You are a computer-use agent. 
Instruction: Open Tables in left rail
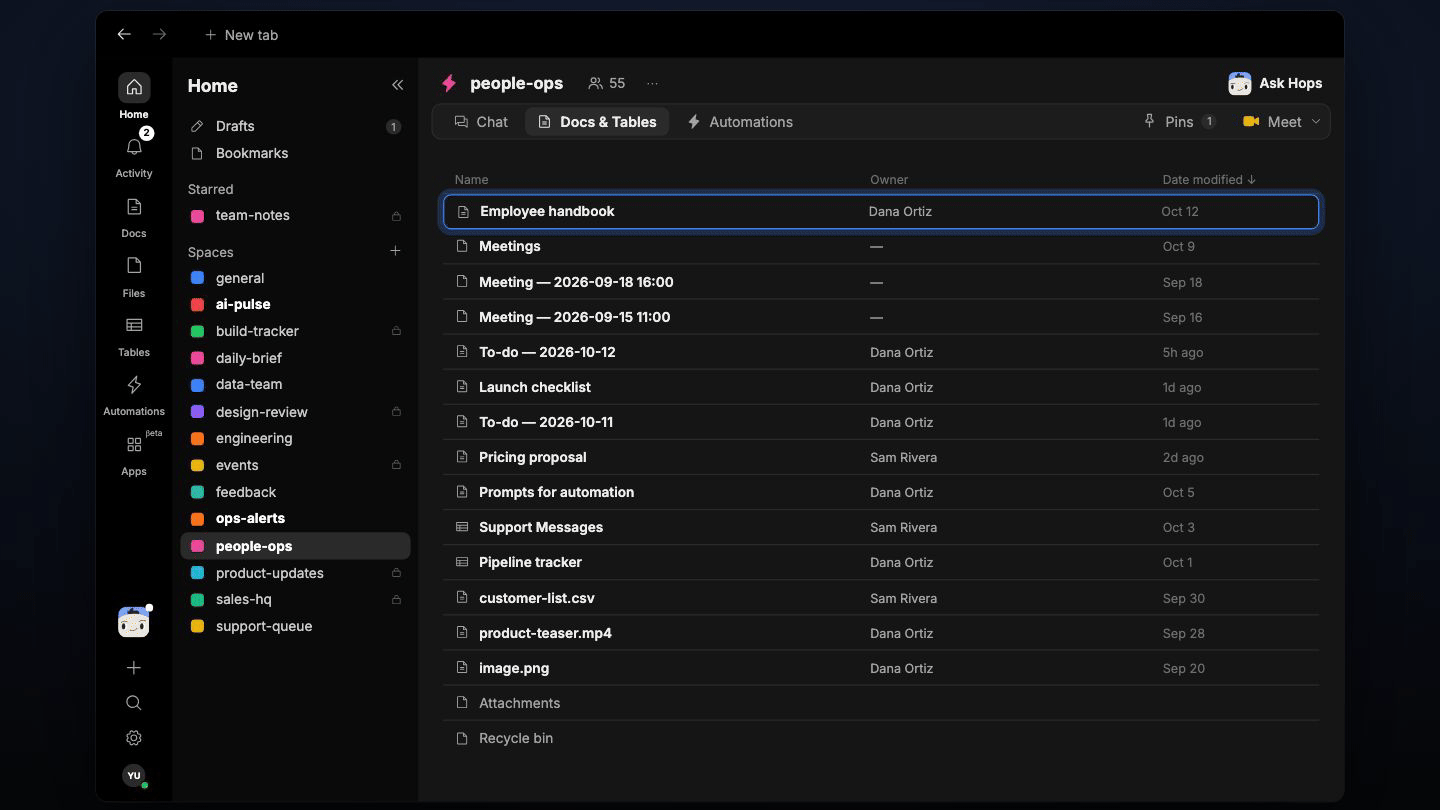[134, 325]
